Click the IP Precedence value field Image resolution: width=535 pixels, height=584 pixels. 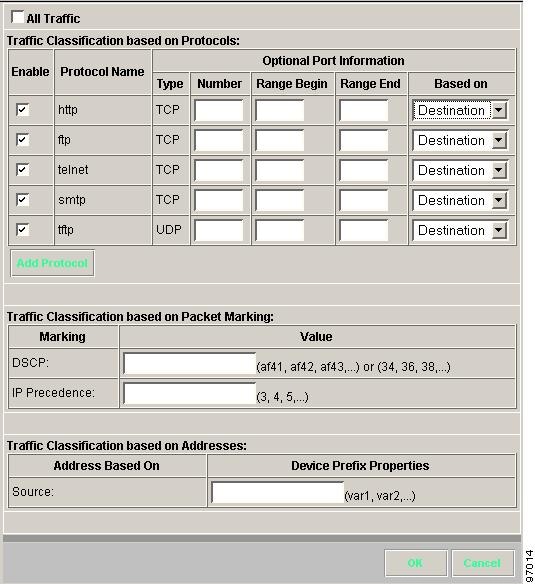click(190, 394)
